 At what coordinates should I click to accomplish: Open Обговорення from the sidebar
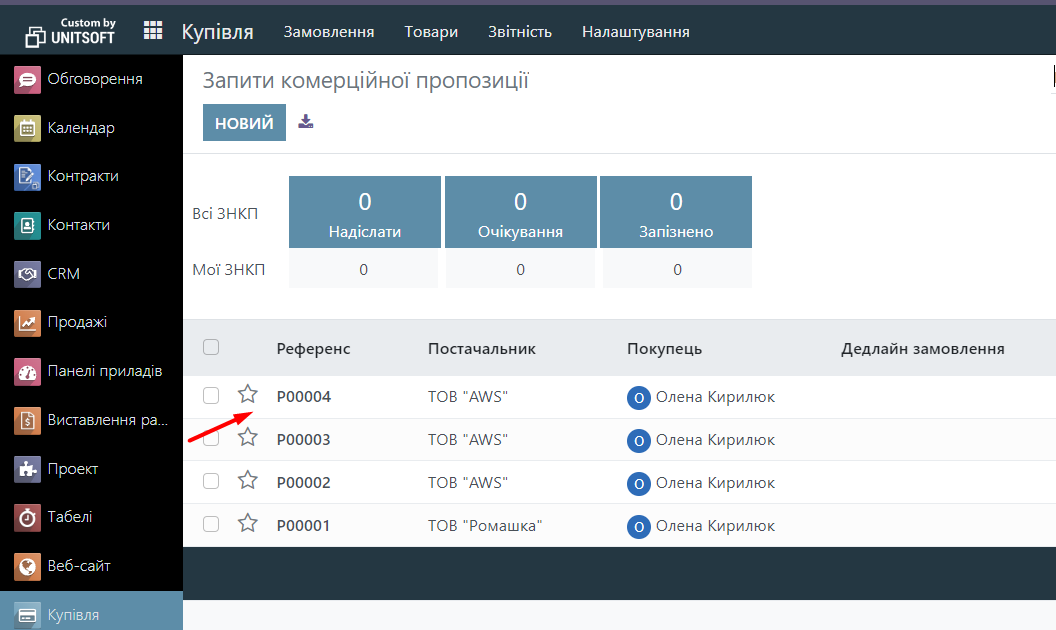(x=93, y=79)
